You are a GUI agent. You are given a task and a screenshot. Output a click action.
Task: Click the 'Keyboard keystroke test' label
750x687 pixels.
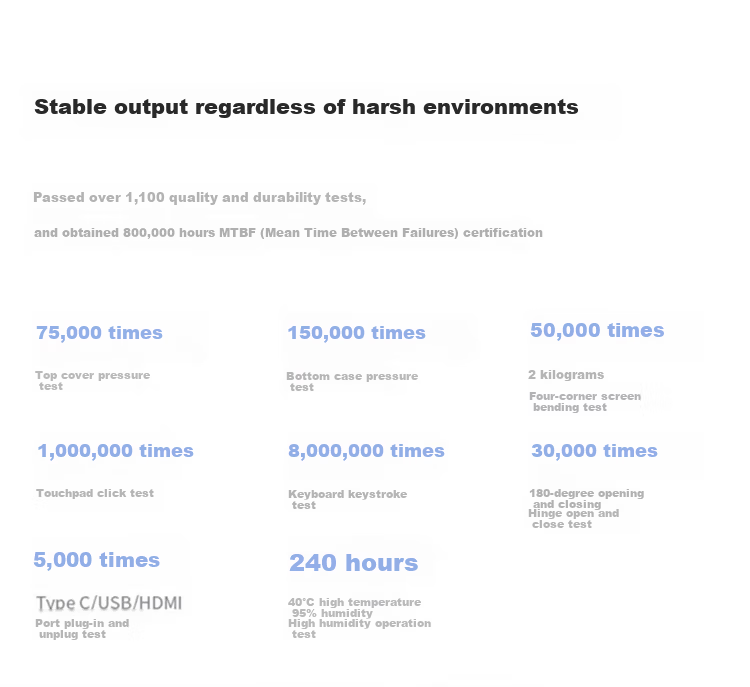pyautogui.click(x=348, y=499)
